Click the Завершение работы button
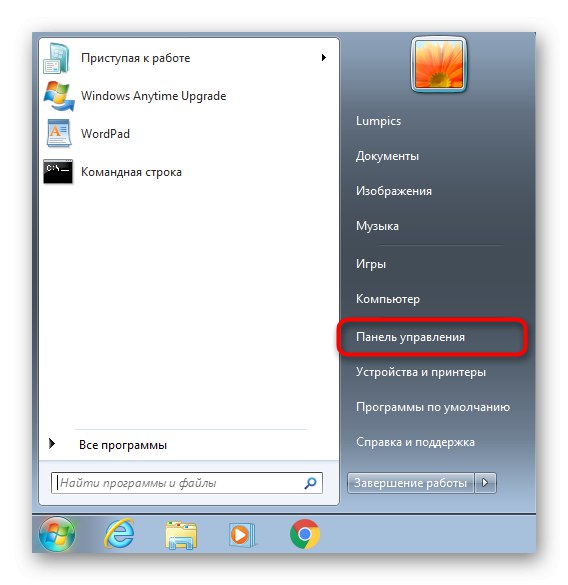Viewport: 568px width, 585px height. (x=411, y=483)
